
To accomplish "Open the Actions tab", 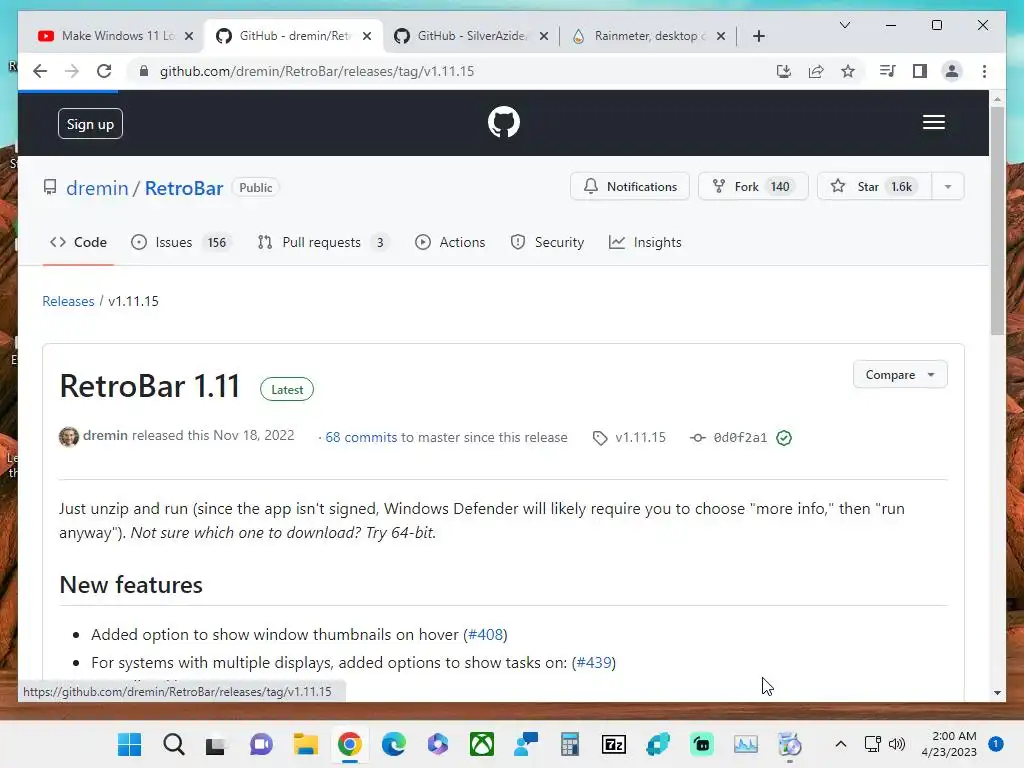I will click(450, 242).
